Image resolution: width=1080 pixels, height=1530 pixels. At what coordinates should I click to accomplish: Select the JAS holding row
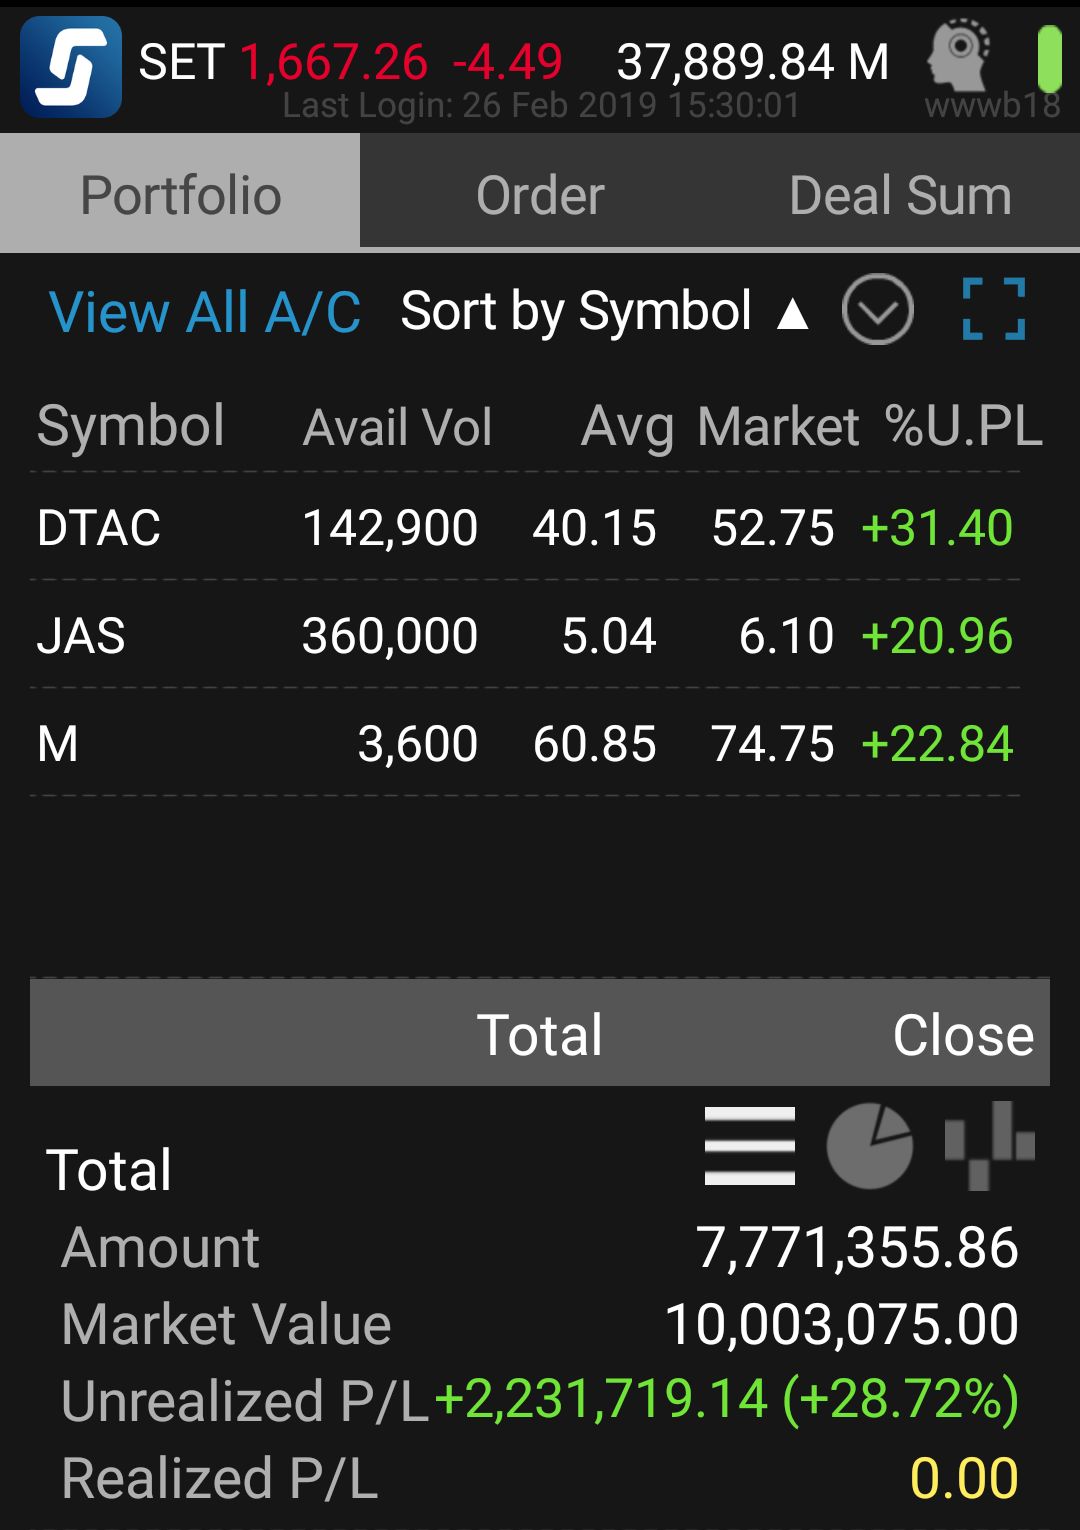(525, 635)
